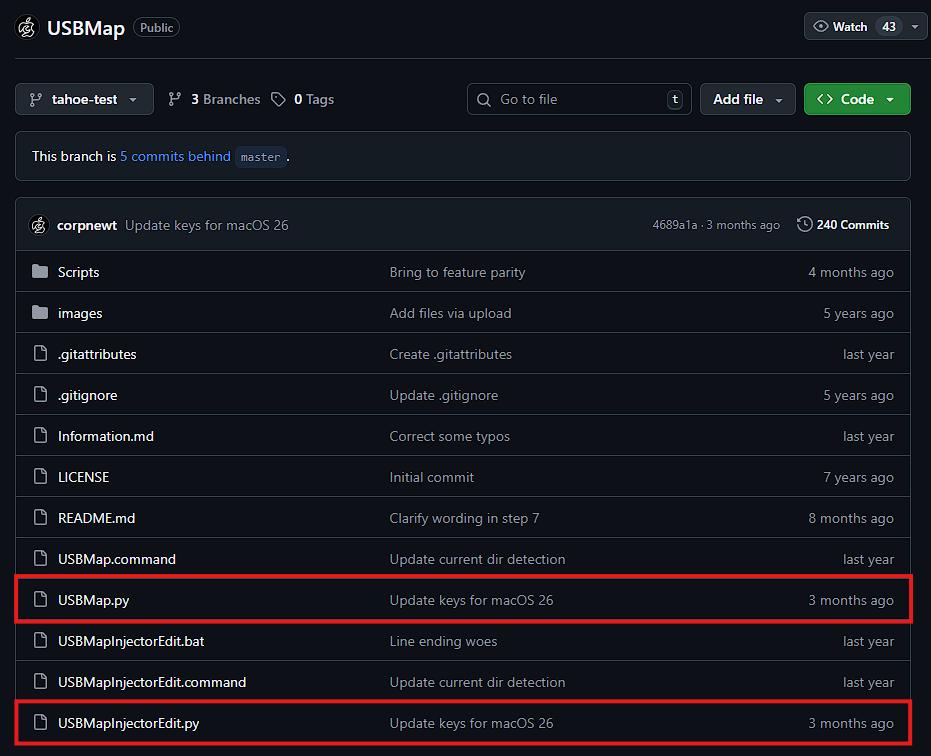The width and height of the screenshot is (931, 756).
Task: Click the USBMap repository owner avatar
Action: (27, 27)
